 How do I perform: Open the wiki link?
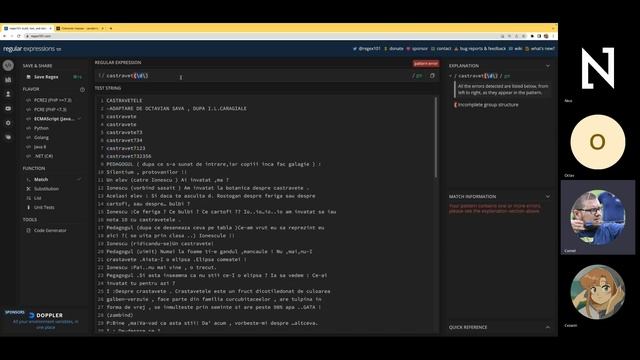point(516,49)
